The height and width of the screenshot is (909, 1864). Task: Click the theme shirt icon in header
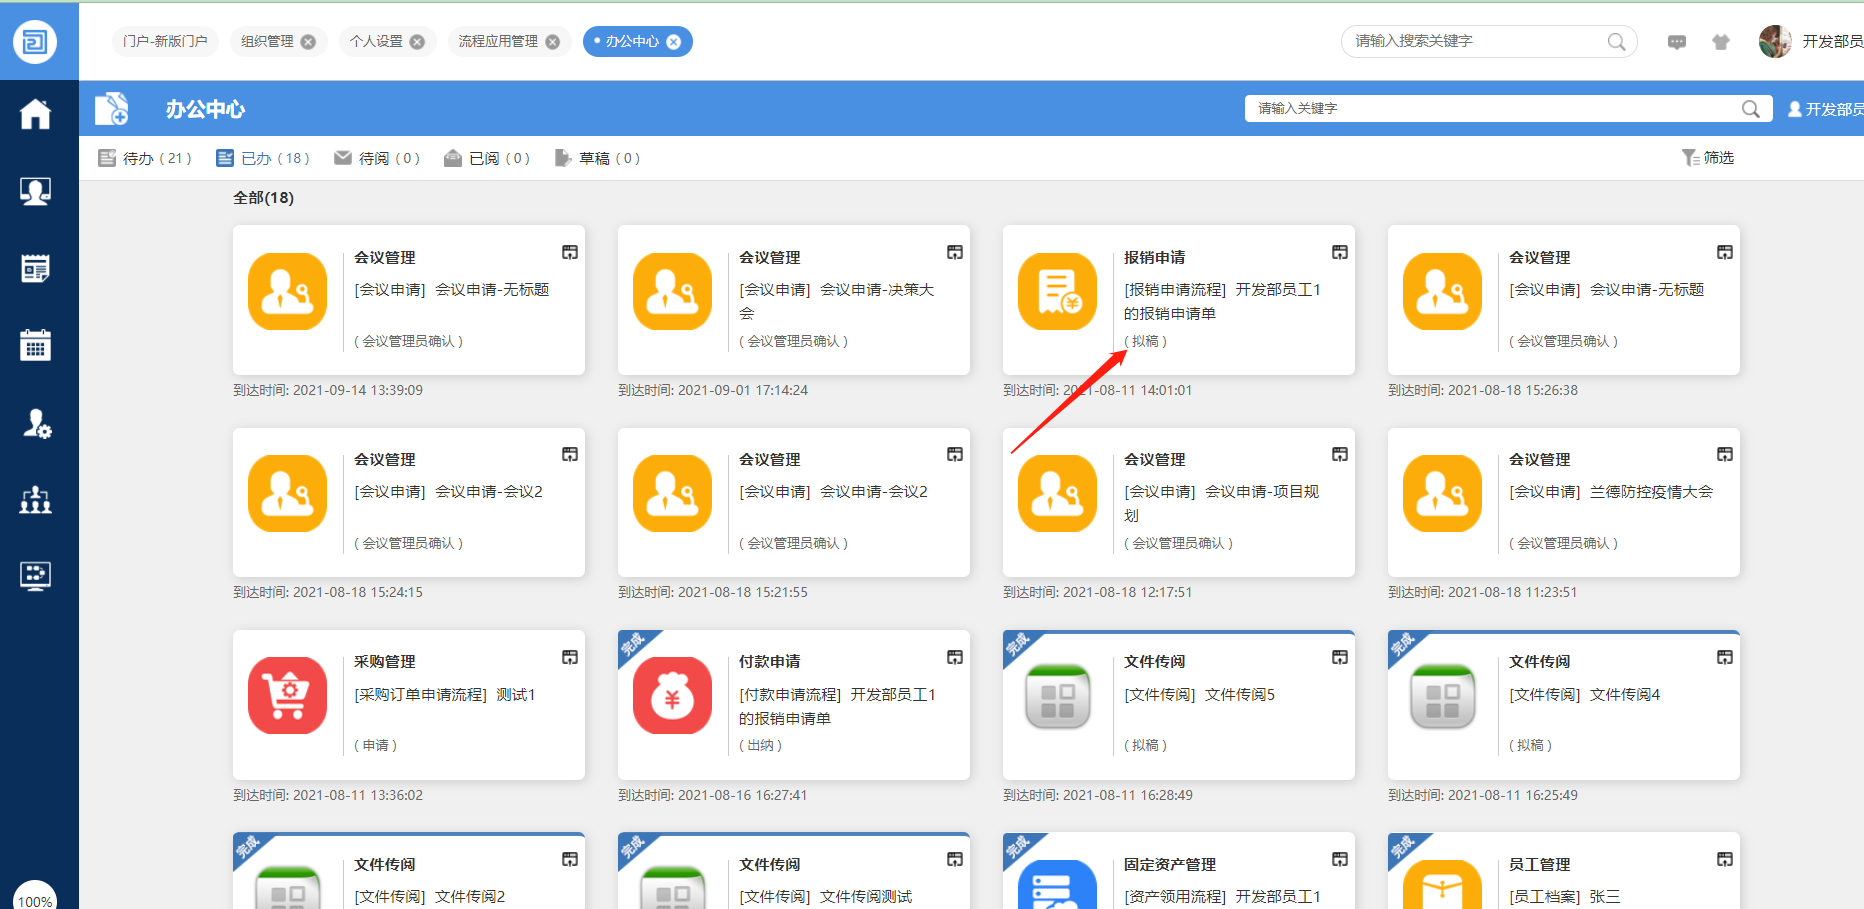[x=1721, y=42]
